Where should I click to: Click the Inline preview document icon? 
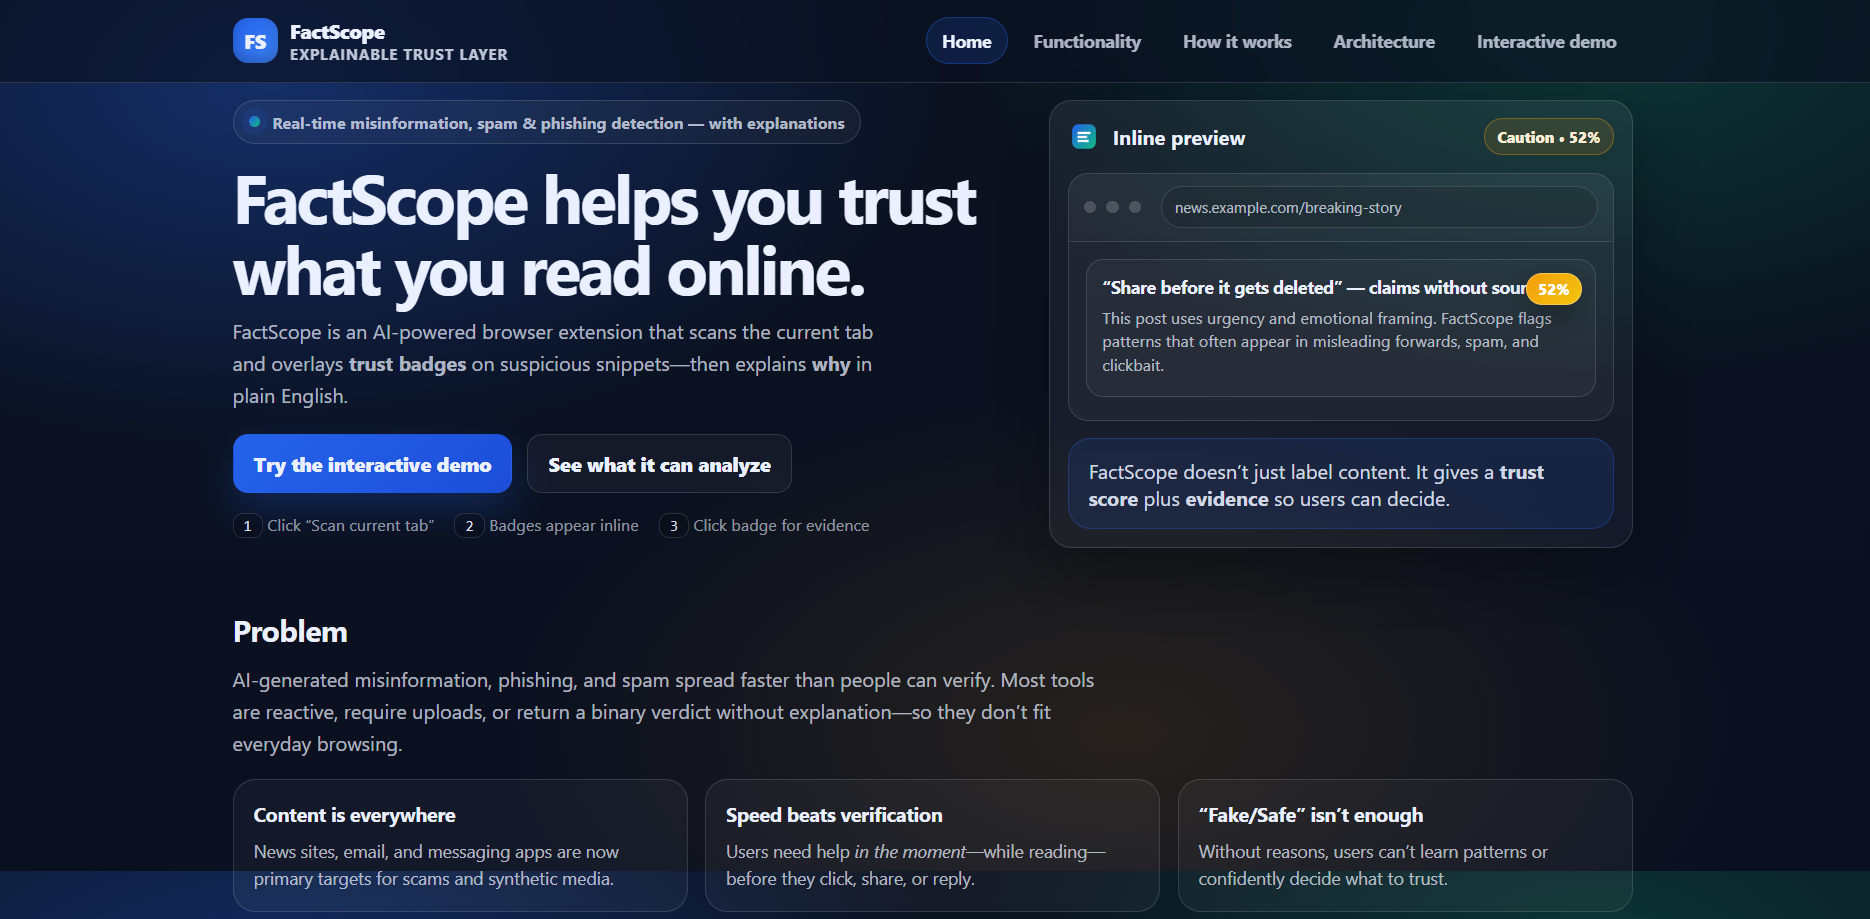coord(1083,137)
